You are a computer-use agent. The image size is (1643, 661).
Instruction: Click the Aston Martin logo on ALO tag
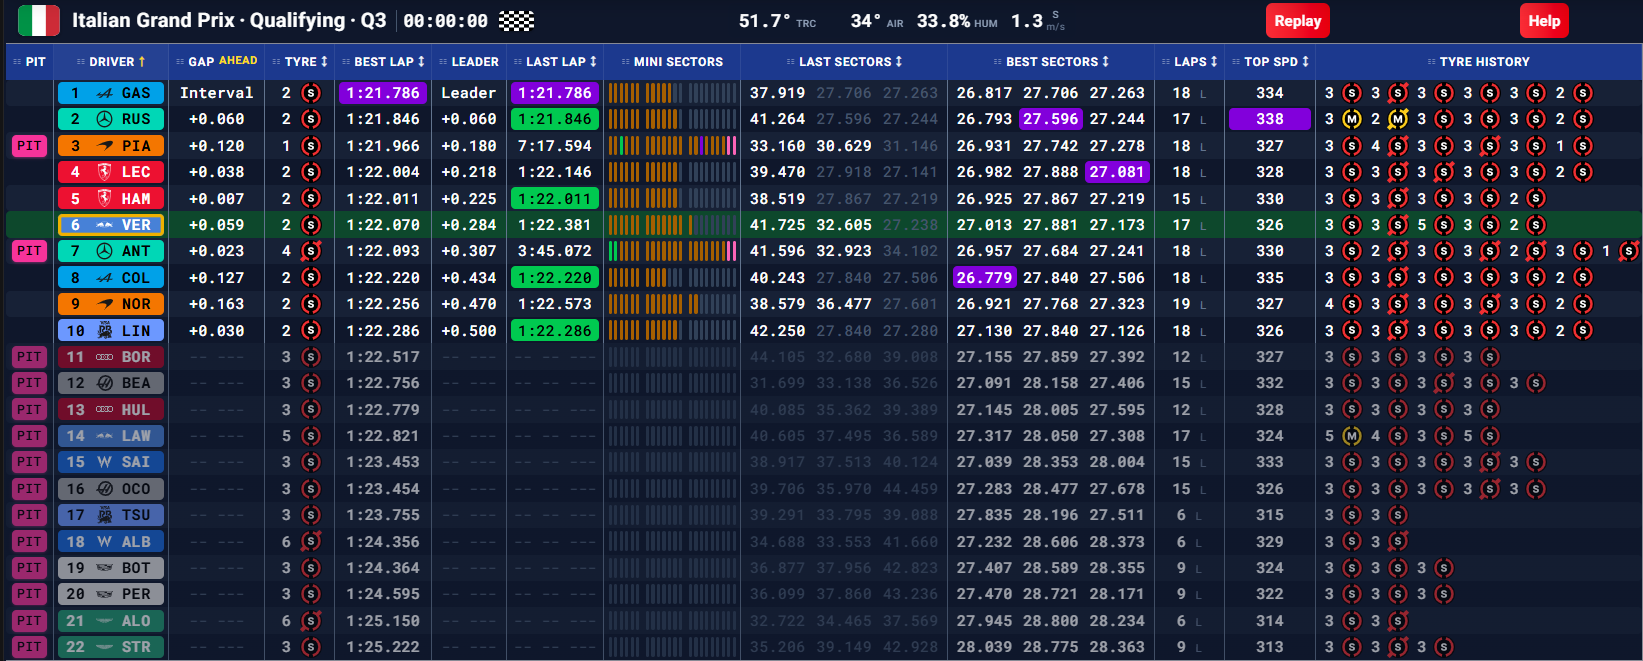[x=104, y=621]
